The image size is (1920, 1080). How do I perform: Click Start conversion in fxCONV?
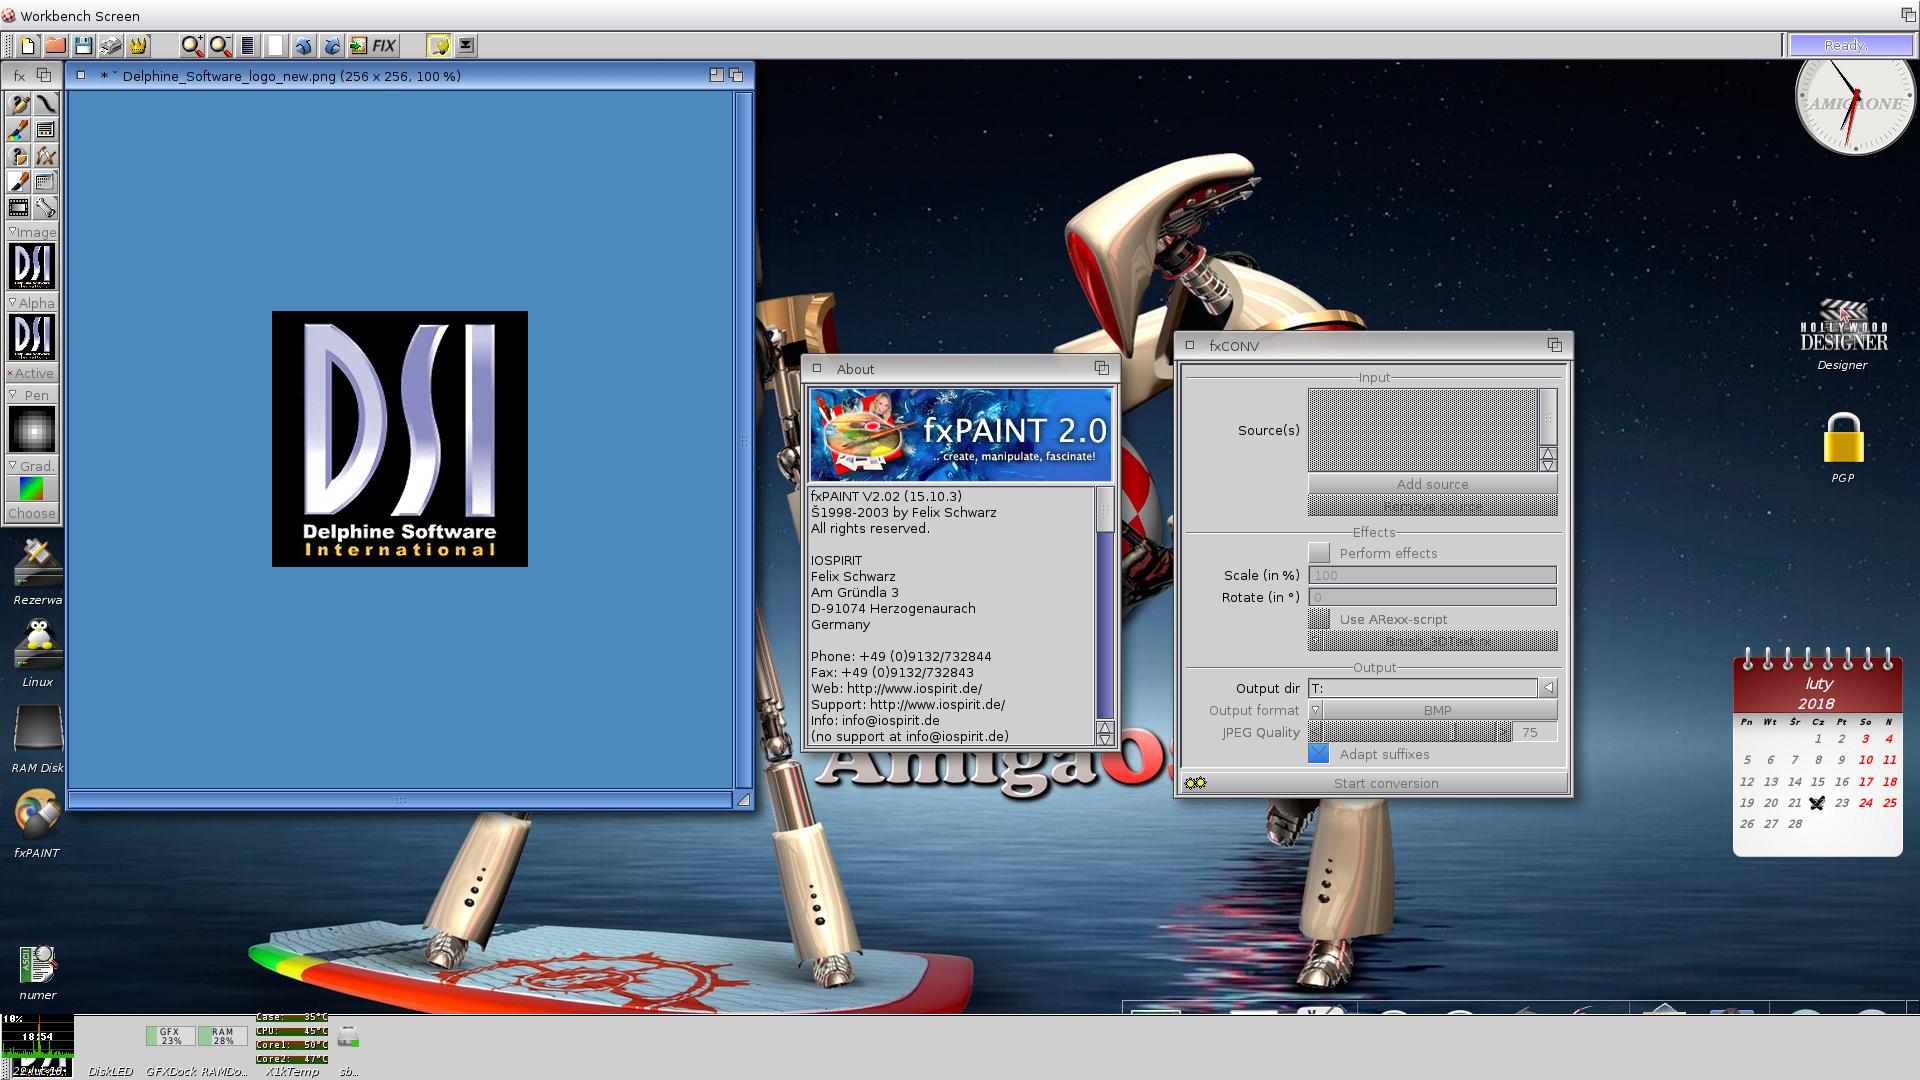(1376, 783)
